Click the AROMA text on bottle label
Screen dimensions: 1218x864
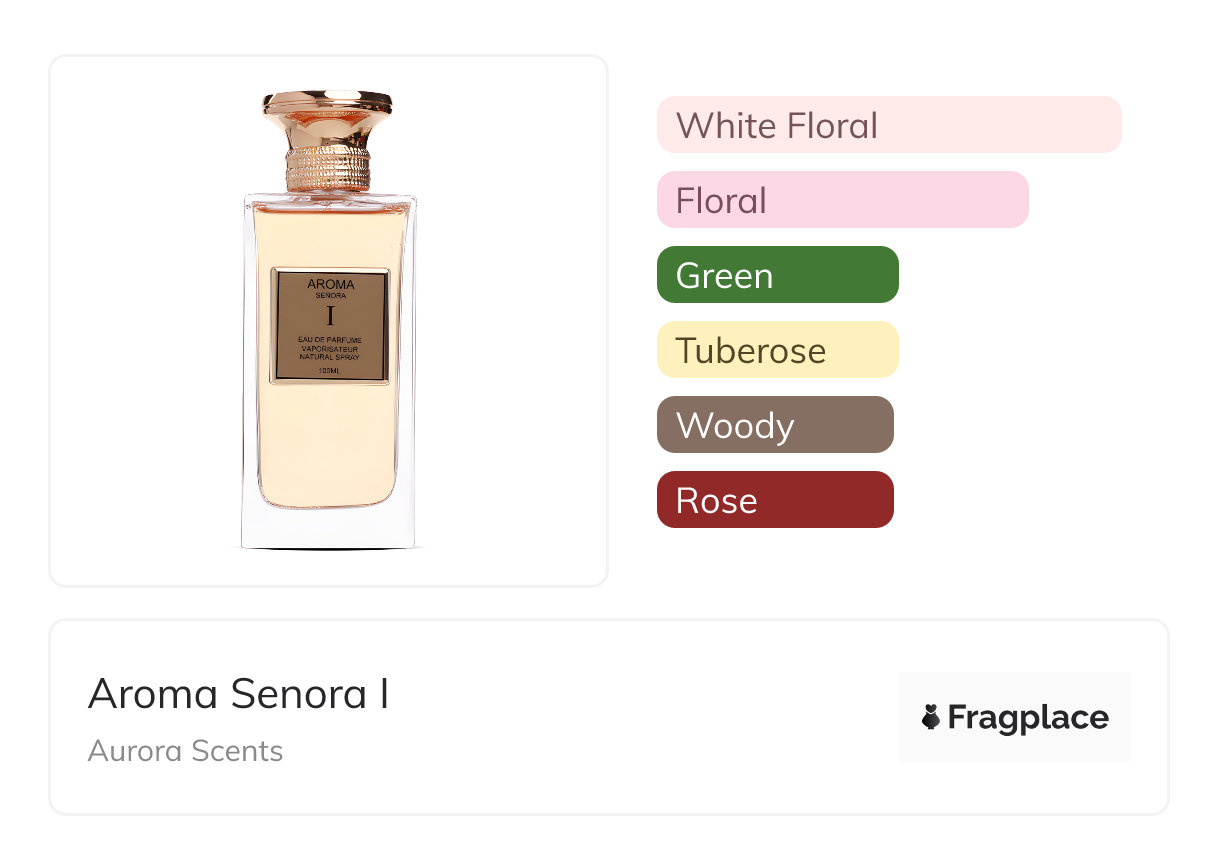click(x=330, y=284)
